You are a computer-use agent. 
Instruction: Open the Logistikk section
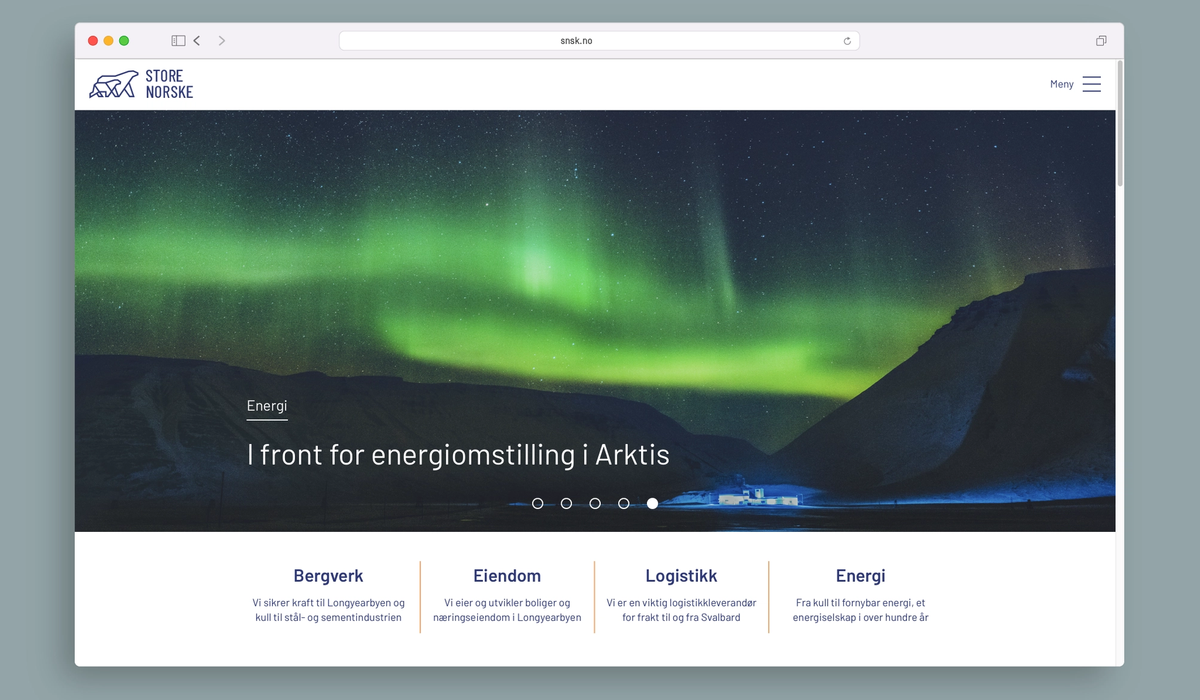click(x=681, y=576)
